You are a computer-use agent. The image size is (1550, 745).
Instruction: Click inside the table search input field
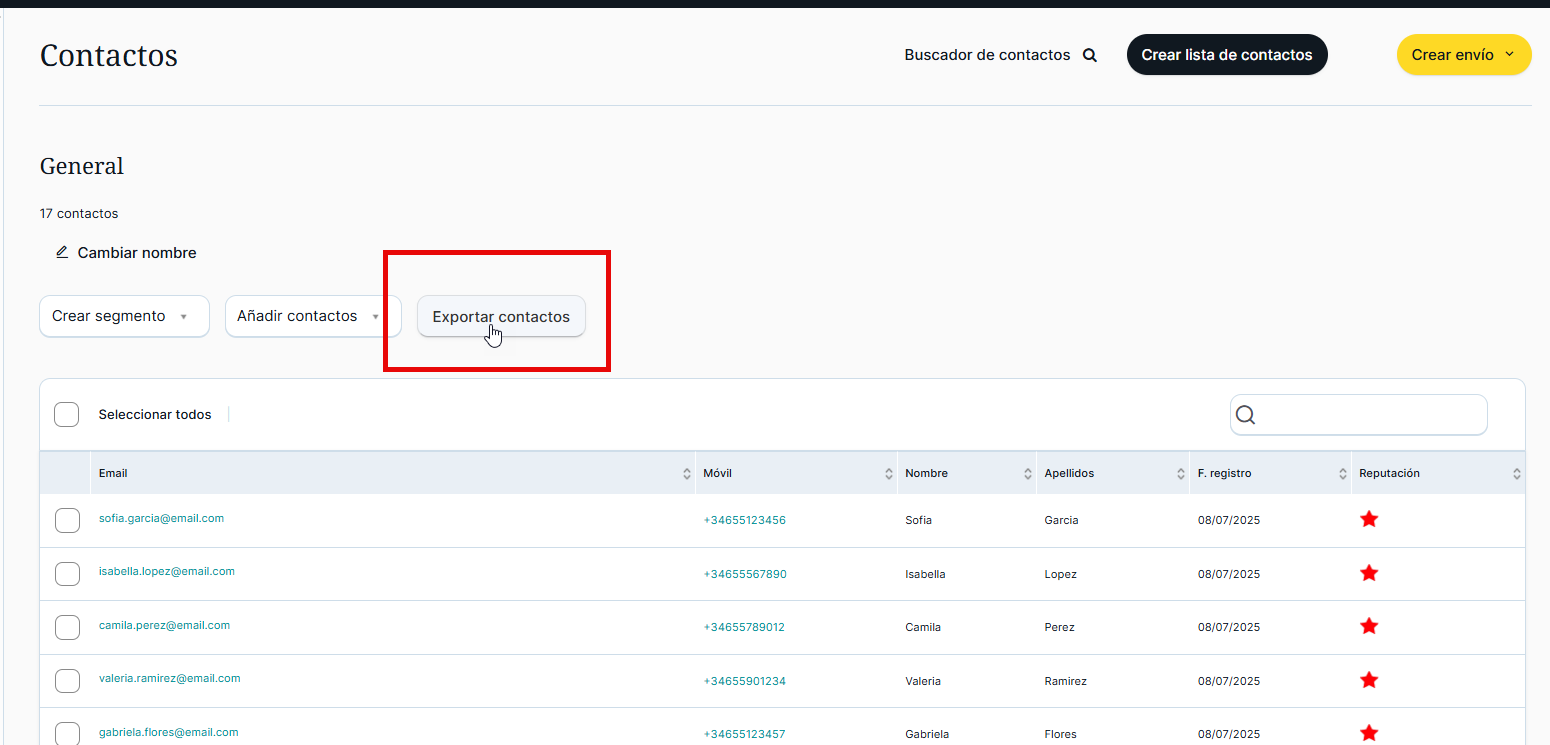(1370, 415)
